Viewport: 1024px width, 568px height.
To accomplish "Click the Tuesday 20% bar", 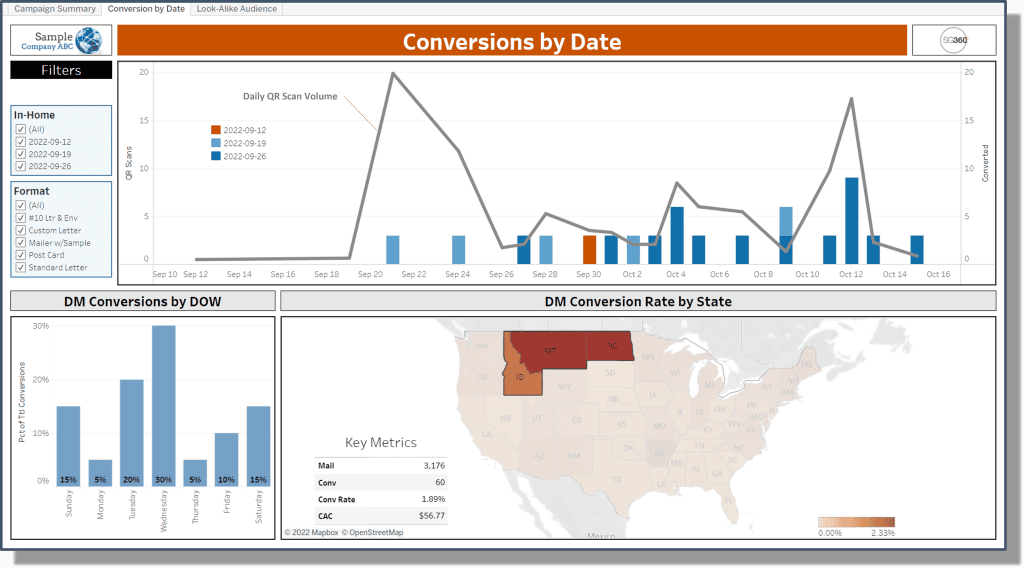I will [131, 432].
